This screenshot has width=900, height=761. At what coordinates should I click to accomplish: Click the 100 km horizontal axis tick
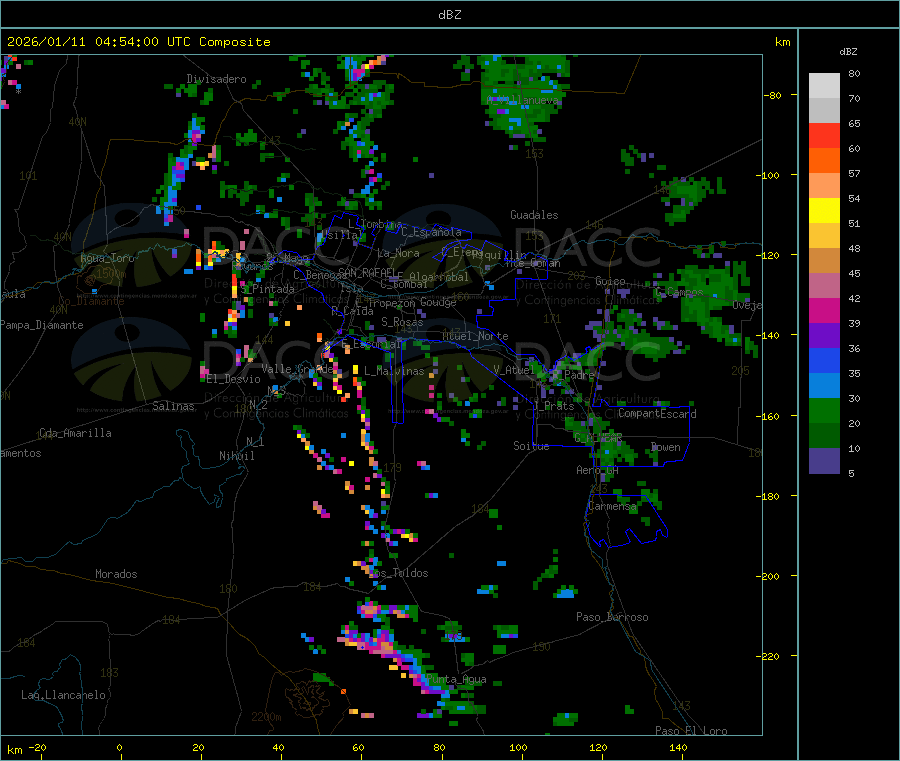click(518, 747)
